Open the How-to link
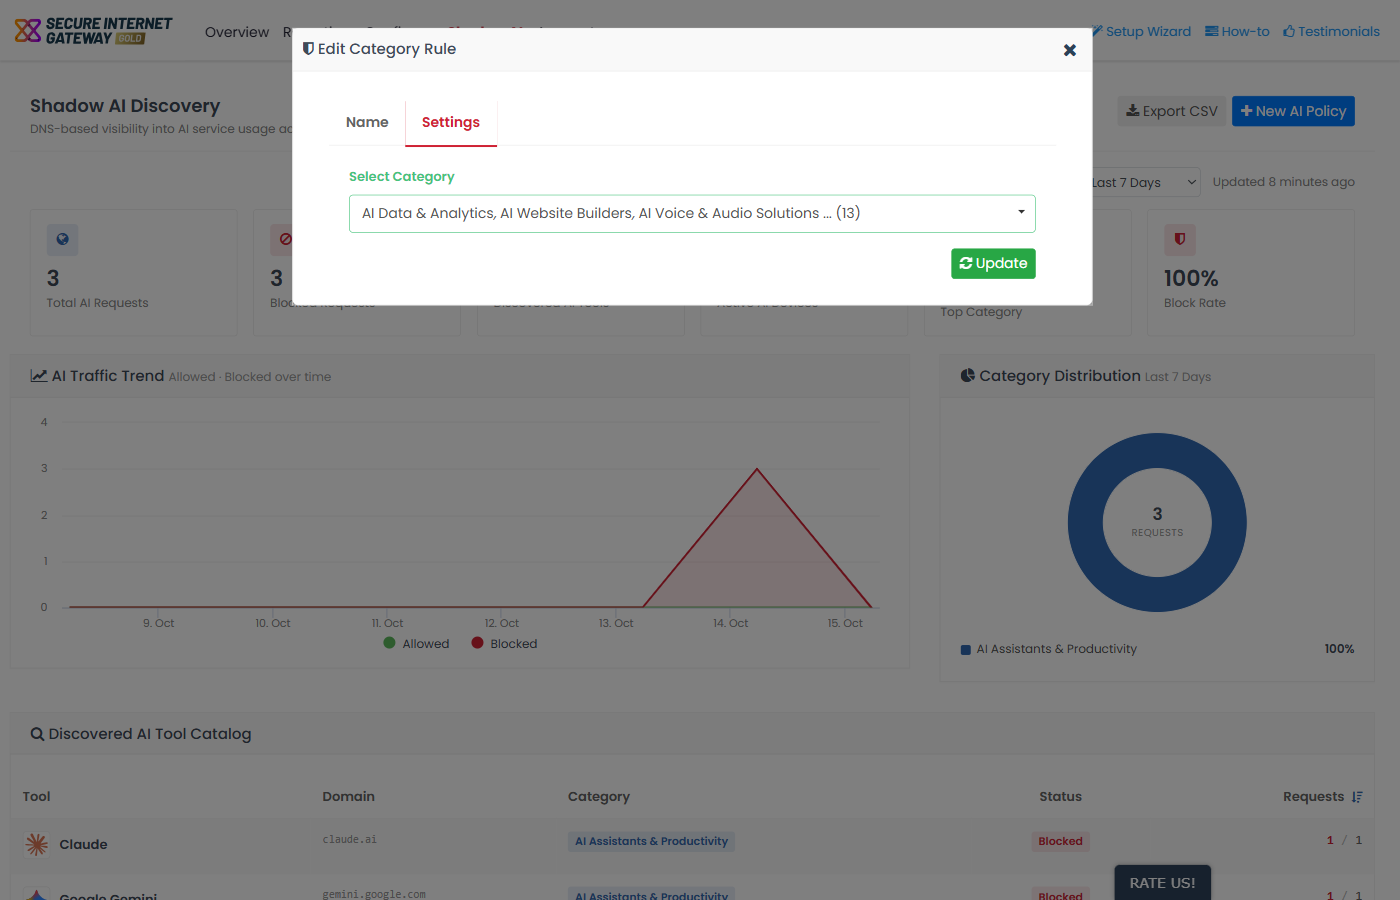 1237,31
